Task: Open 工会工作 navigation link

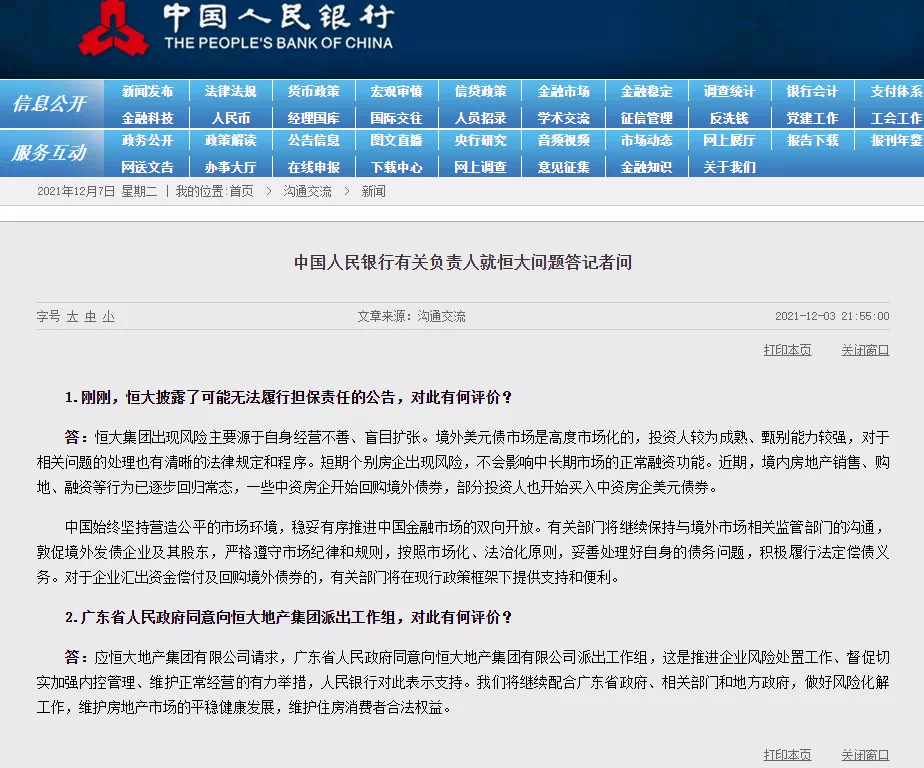Action: tap(897, 118)
